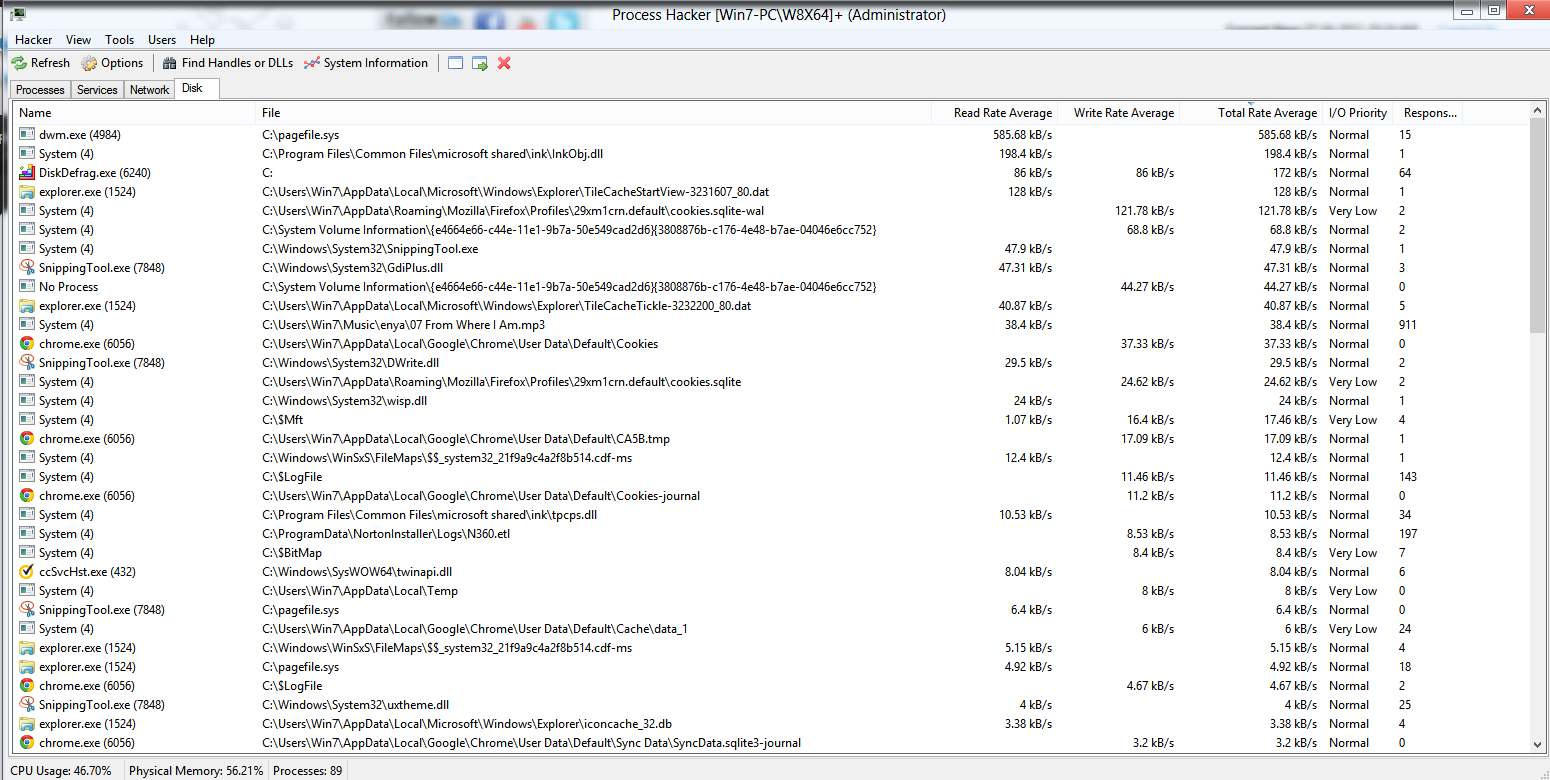
Task: Click the No Process row icon
Action: pyautogui.click(x=27, y=287)
